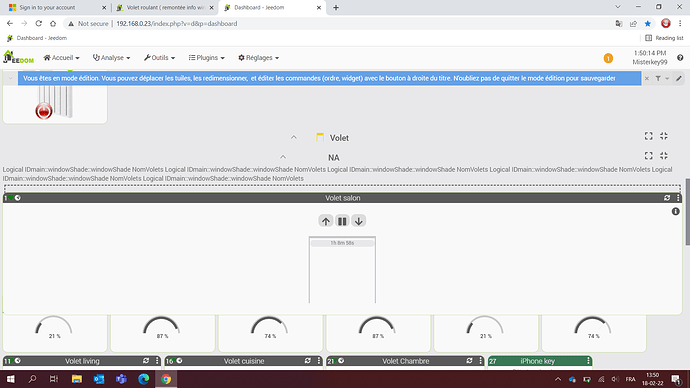
Task: Click the orange notification badge
Action: pos(608,58)
